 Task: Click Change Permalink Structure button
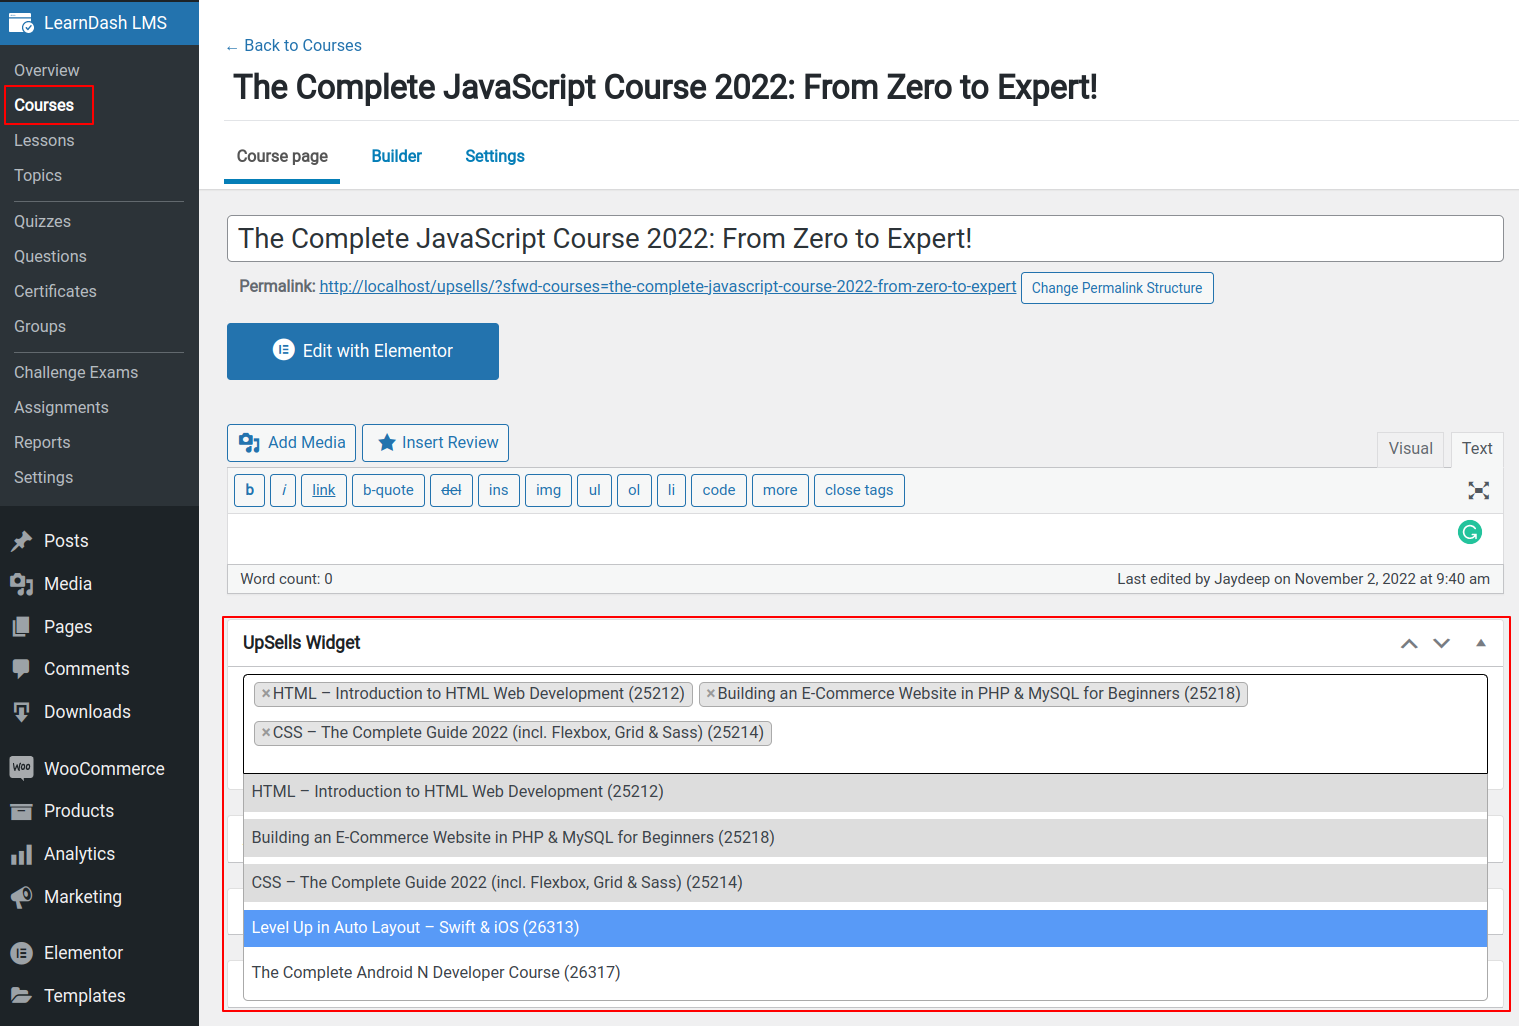click(x=1116, y=288)
